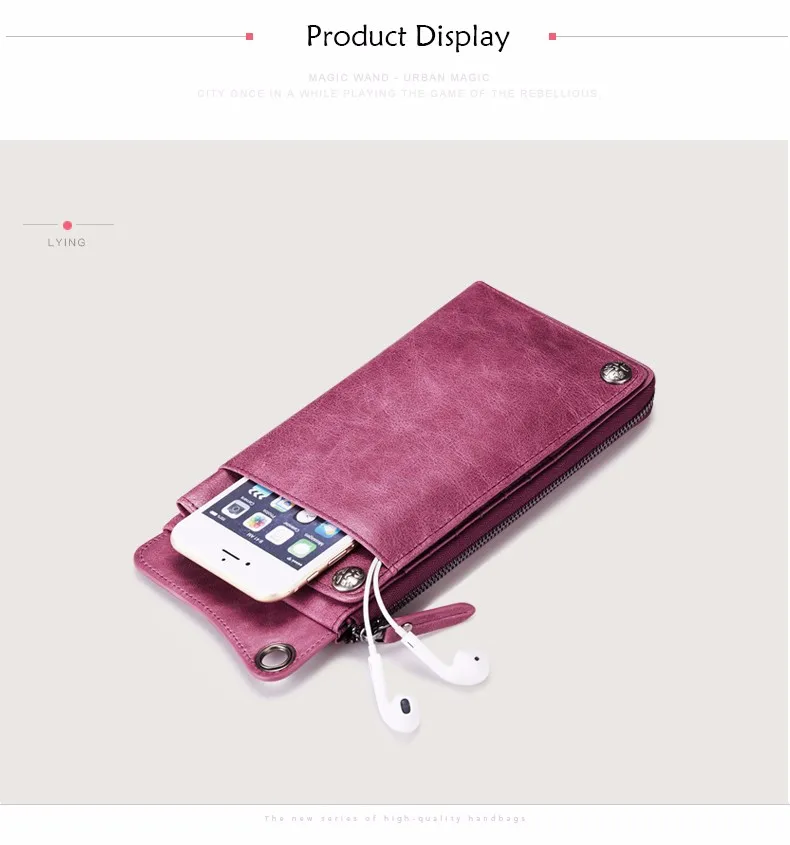Click the upper silver snap button on the wallet
This screenshot has height=845, width=790.
pyautogui.click(x=616, y=372)
